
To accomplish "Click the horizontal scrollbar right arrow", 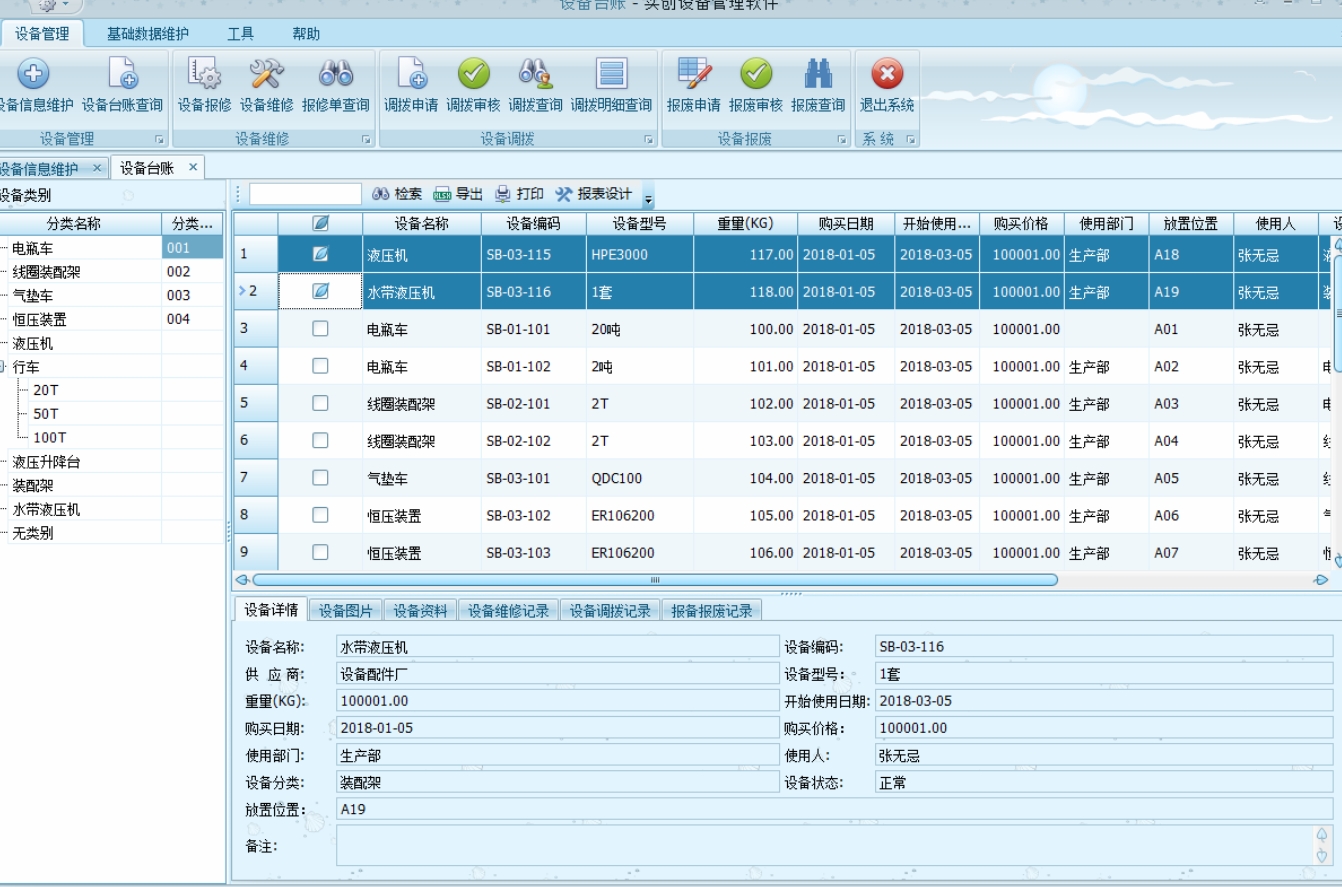I will coord(1320,579).
